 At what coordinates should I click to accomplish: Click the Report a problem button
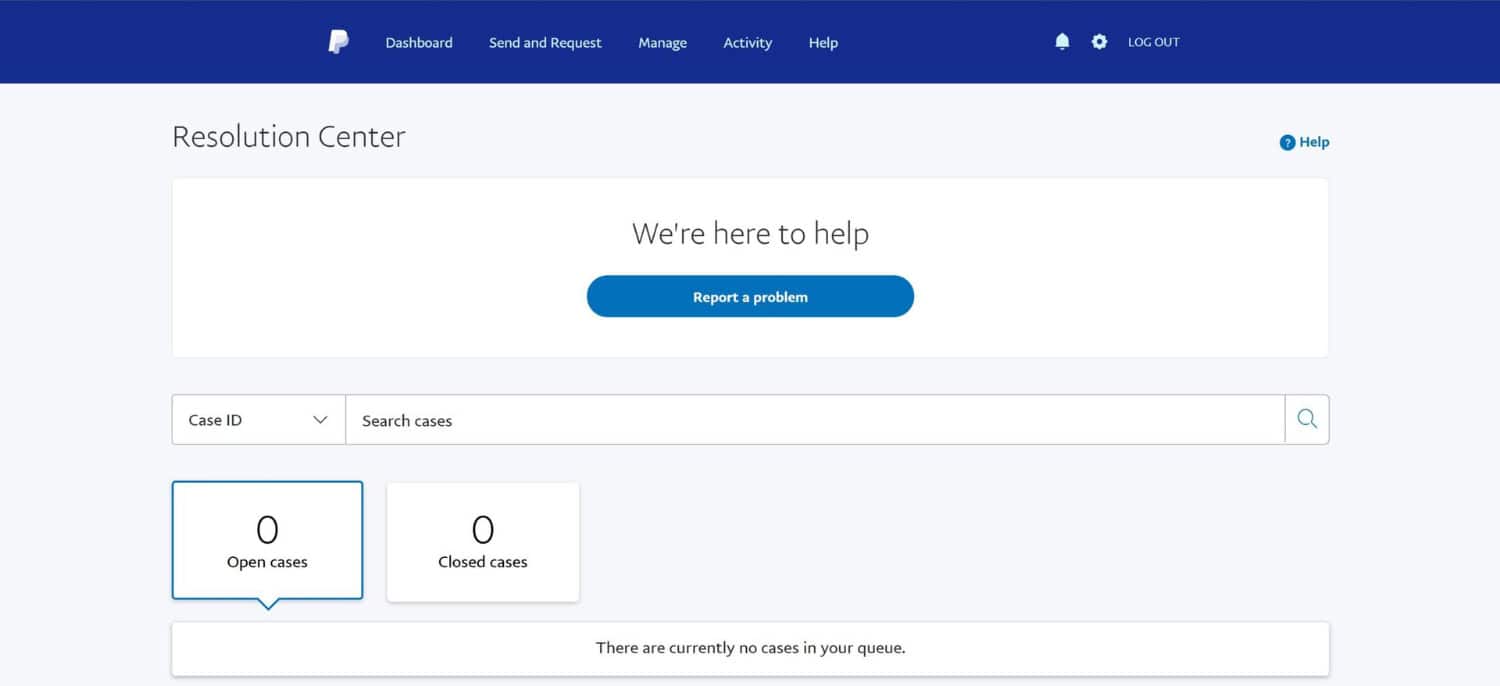coord(750,297)
